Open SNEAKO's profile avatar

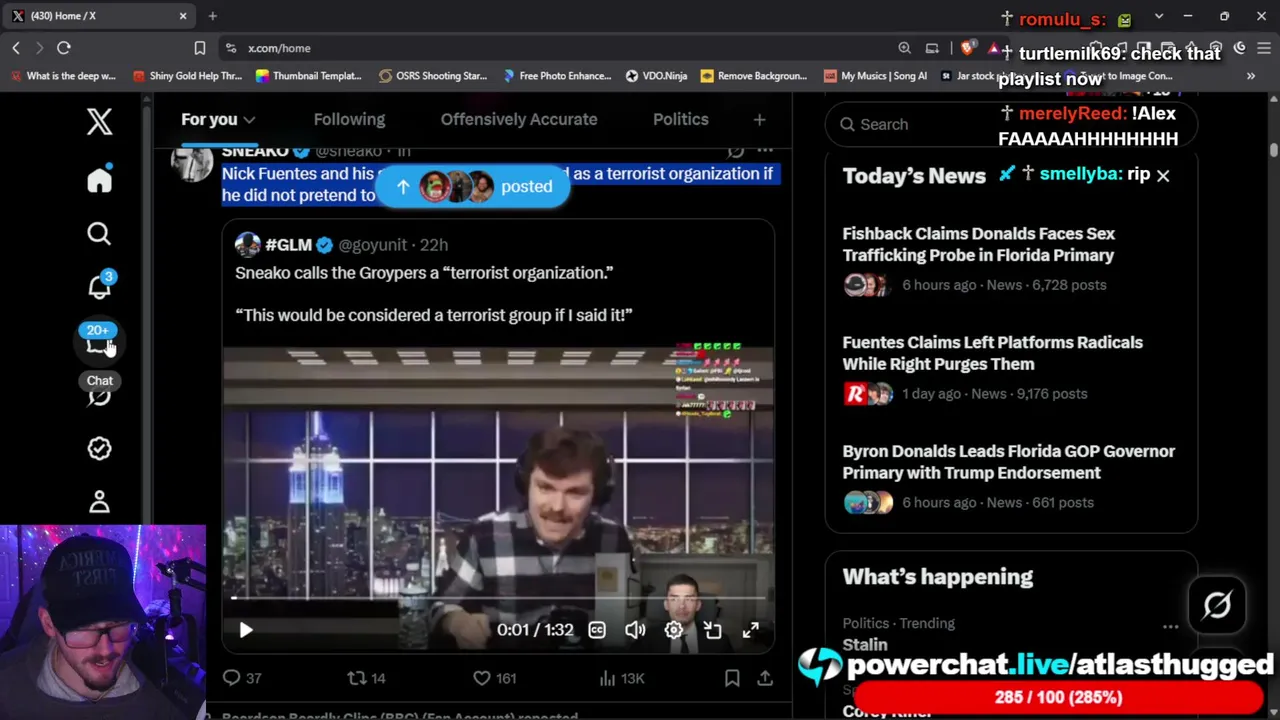(x=191, y=160)
